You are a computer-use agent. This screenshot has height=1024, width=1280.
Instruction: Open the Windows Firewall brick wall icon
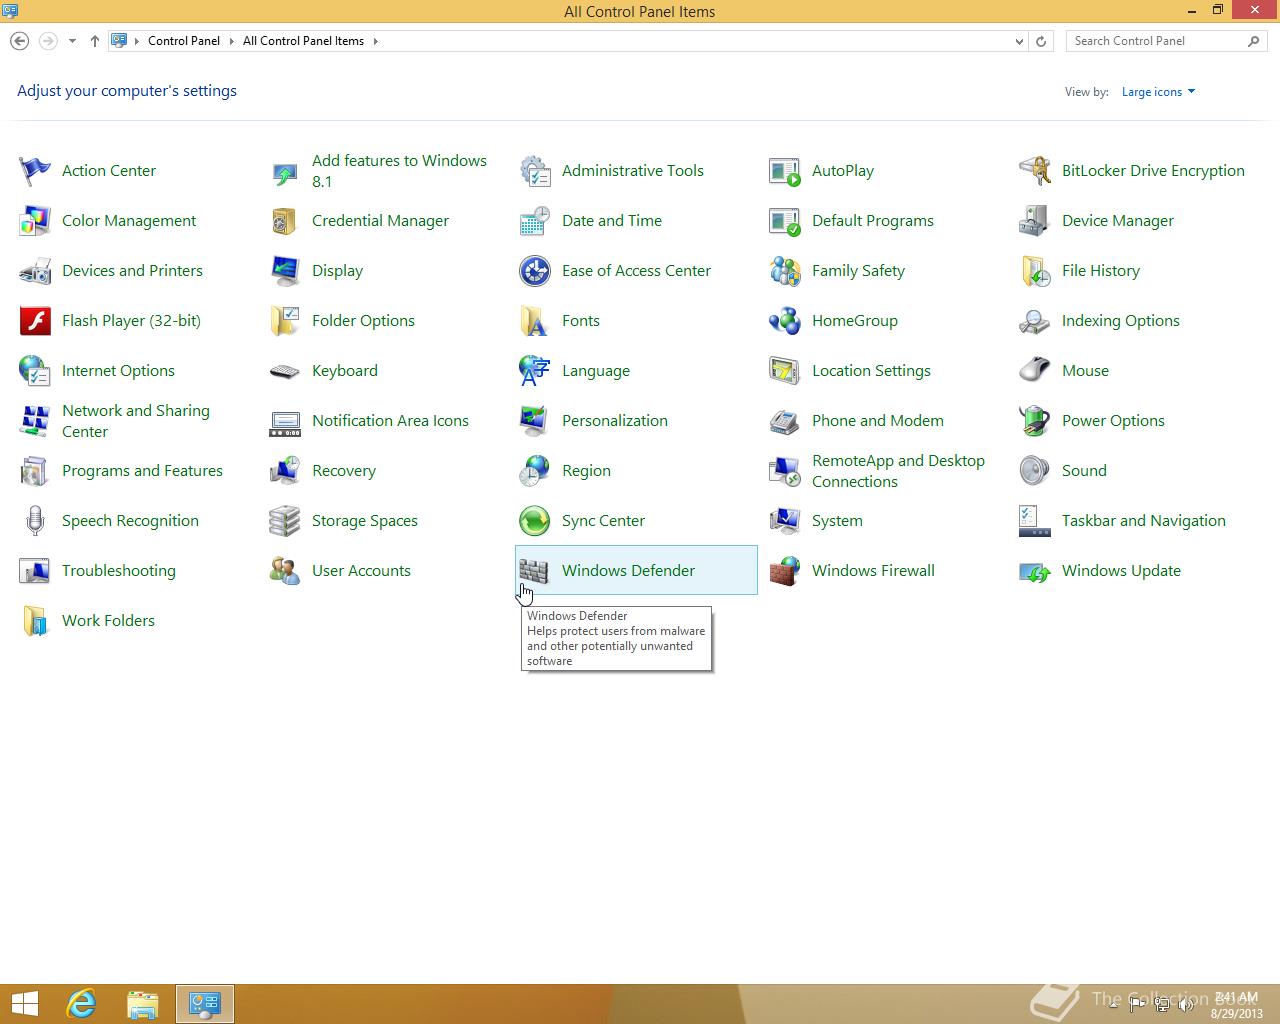click(x=785, y=571)
